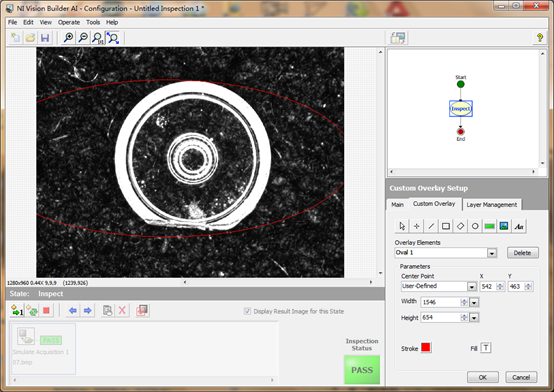Select the text overlay tool
The height and width of the screenshot is (392, 554).
pos(519,226)
